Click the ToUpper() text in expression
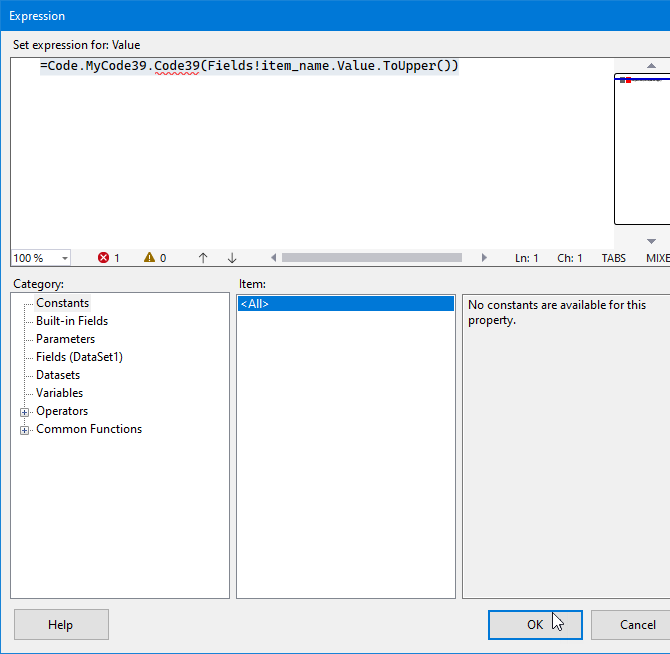Viewport: 670px width, 654px height. pyautogui.click(x=416, y=66)
